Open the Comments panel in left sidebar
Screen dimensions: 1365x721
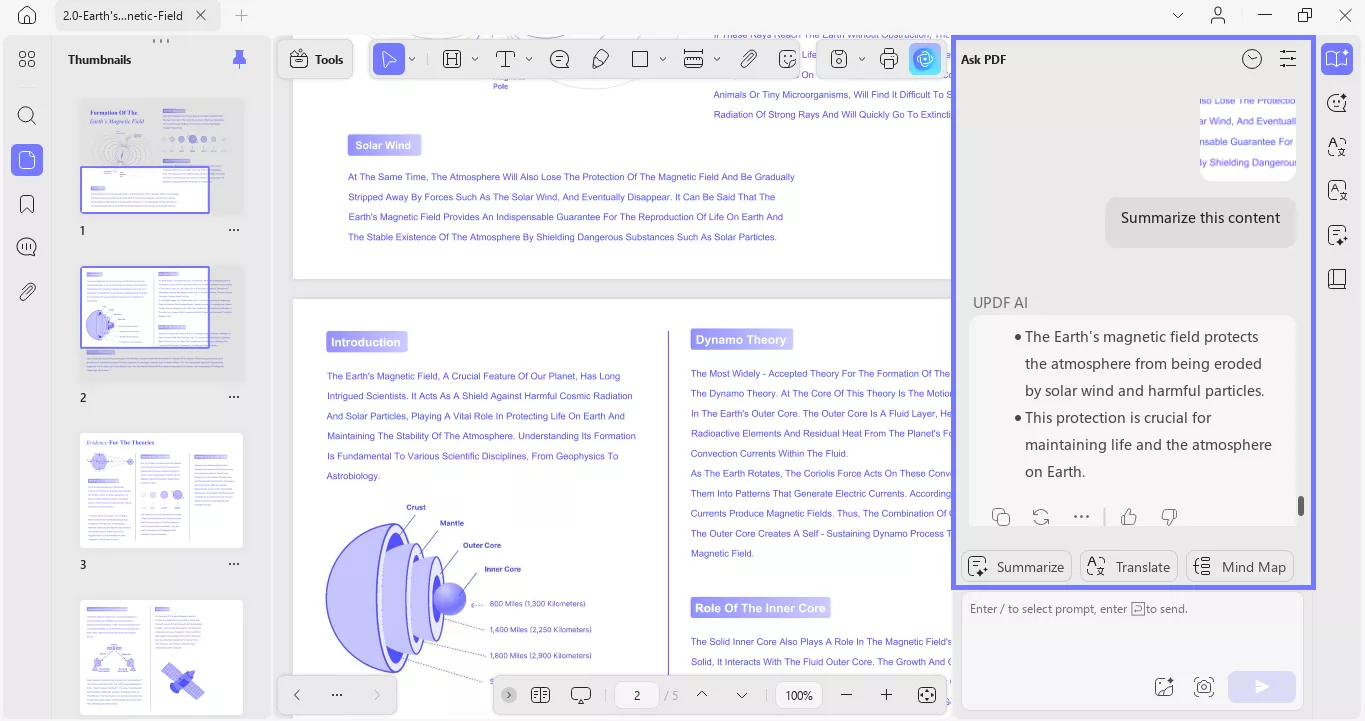[27, 247]
